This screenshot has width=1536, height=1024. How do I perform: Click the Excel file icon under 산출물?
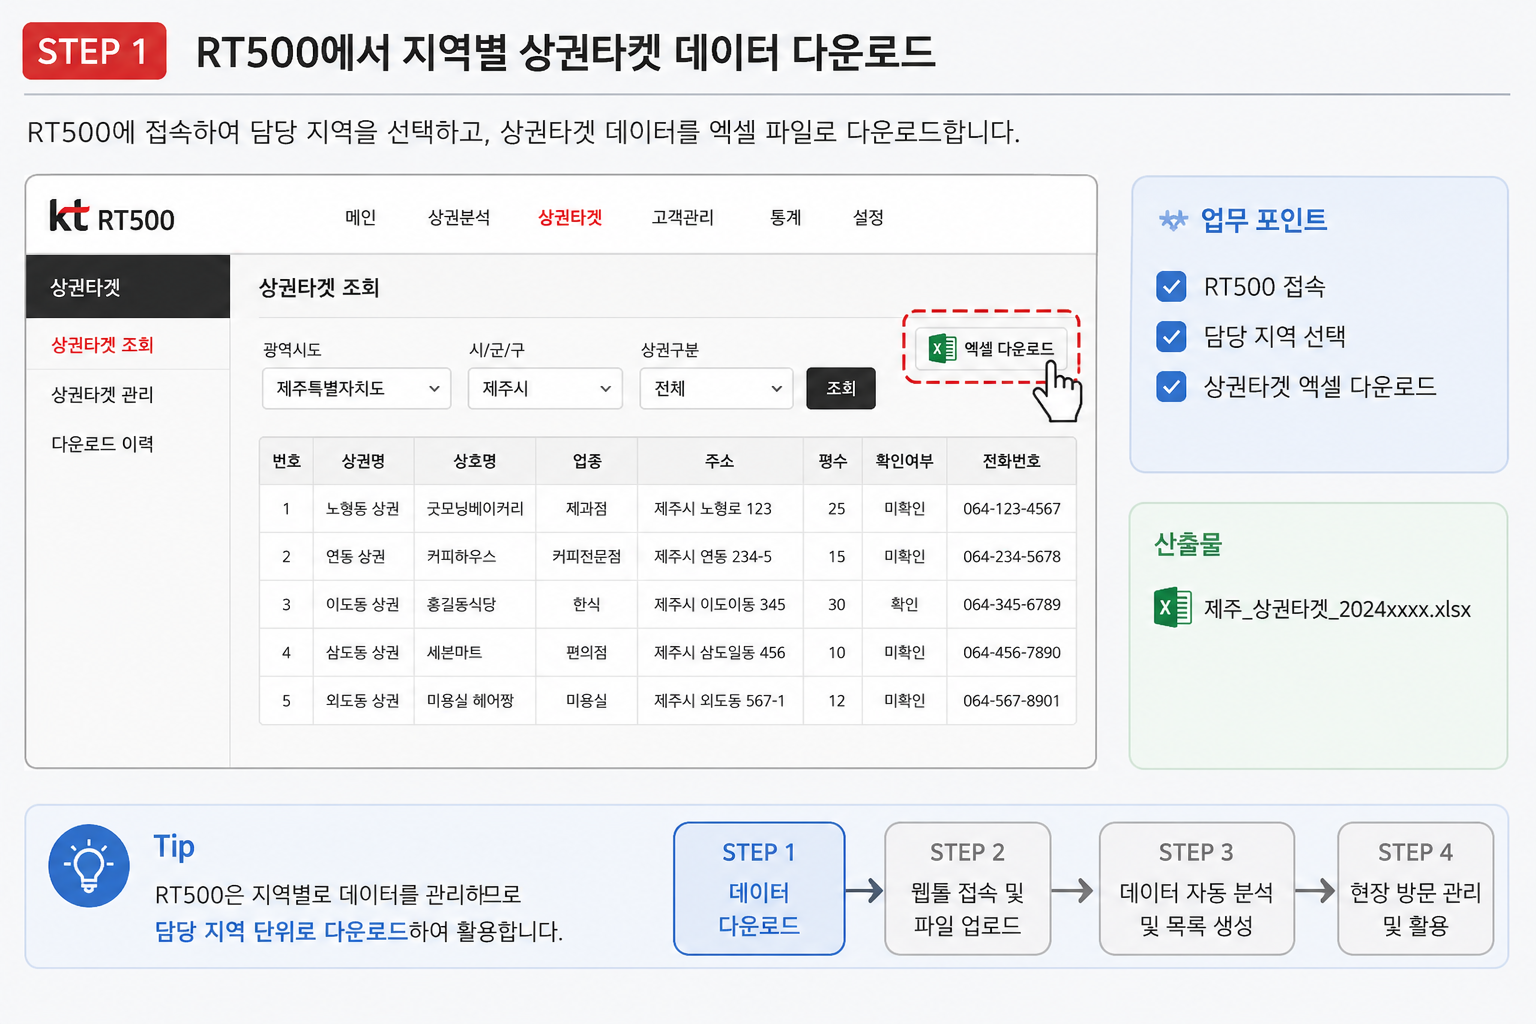point(1172,608)
